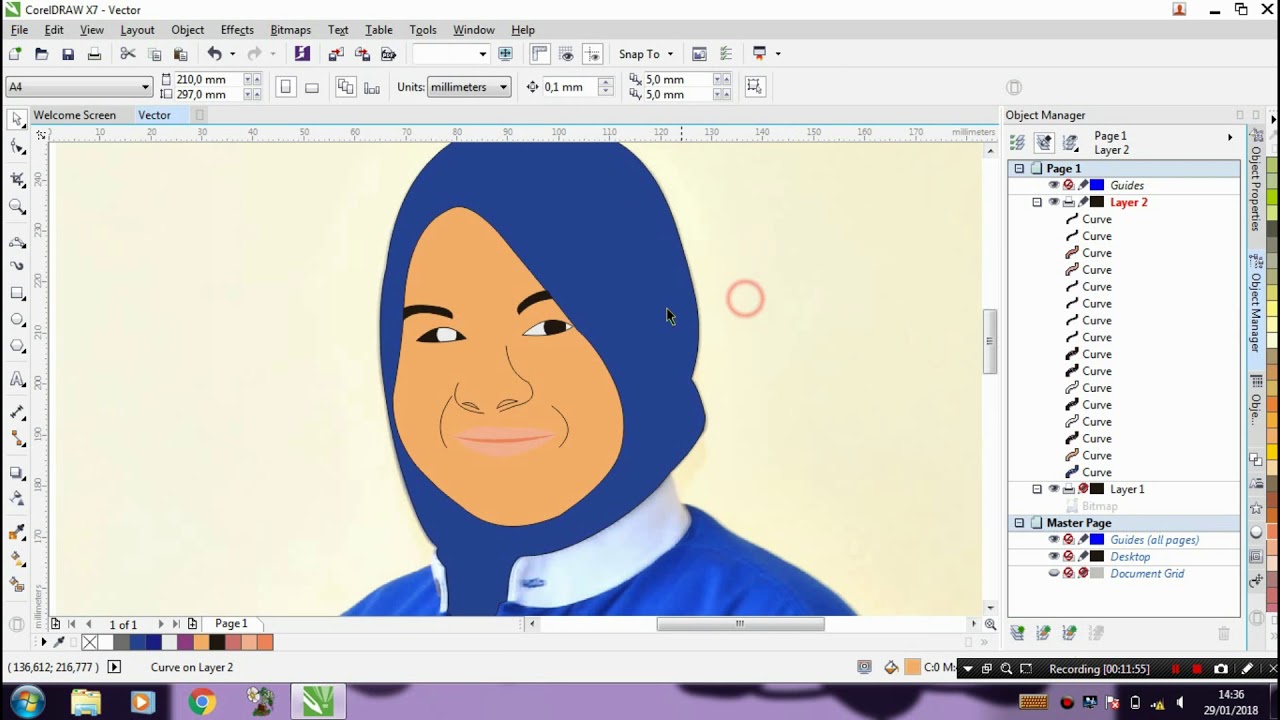Show the Document Grid layer
This screenshot has height=720, width=1280.
[x=1053, y=574]
